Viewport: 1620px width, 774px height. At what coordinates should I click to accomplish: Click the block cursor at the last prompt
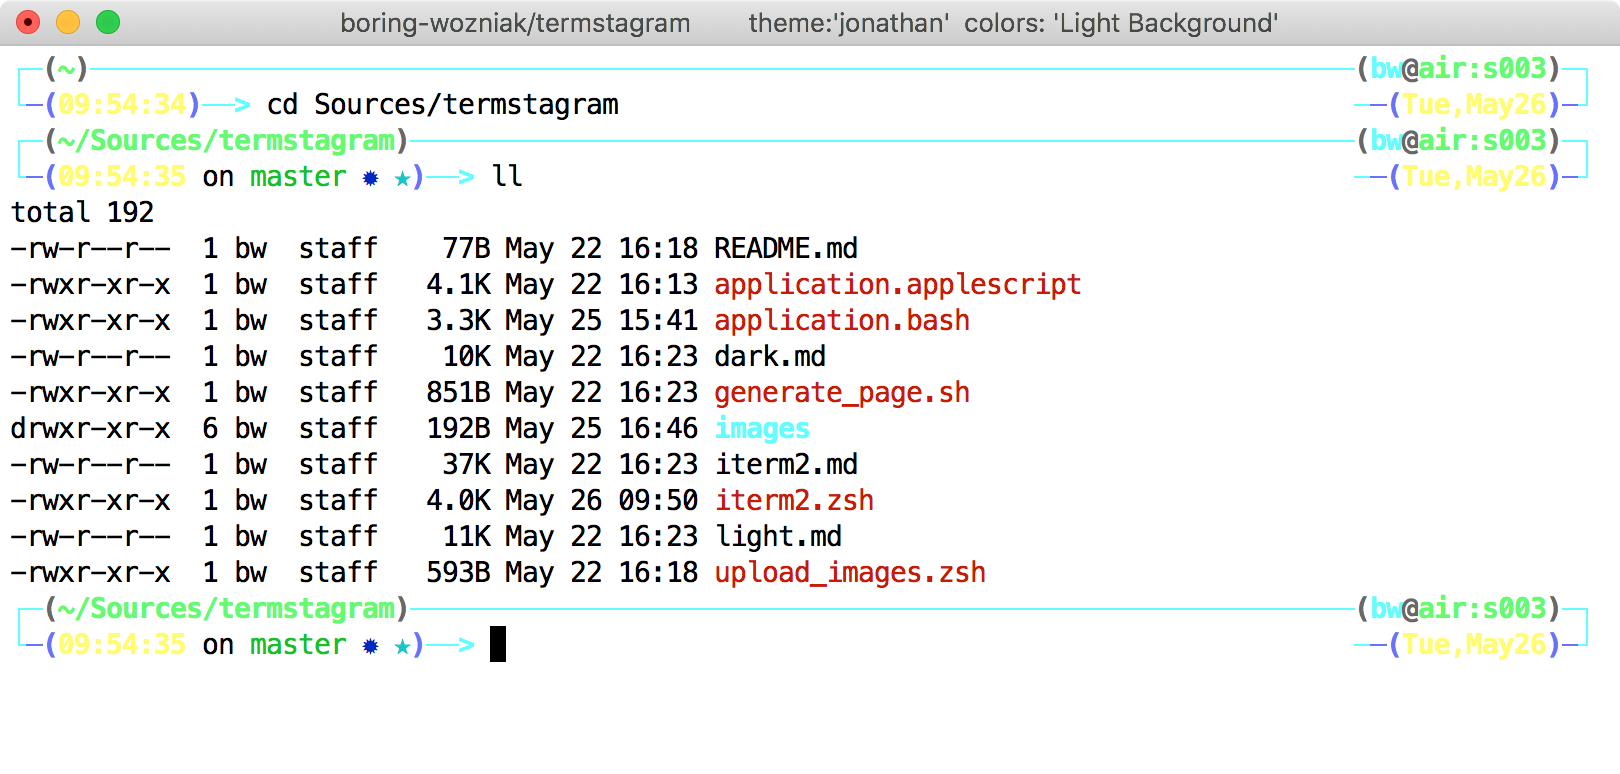pos(498,645)
